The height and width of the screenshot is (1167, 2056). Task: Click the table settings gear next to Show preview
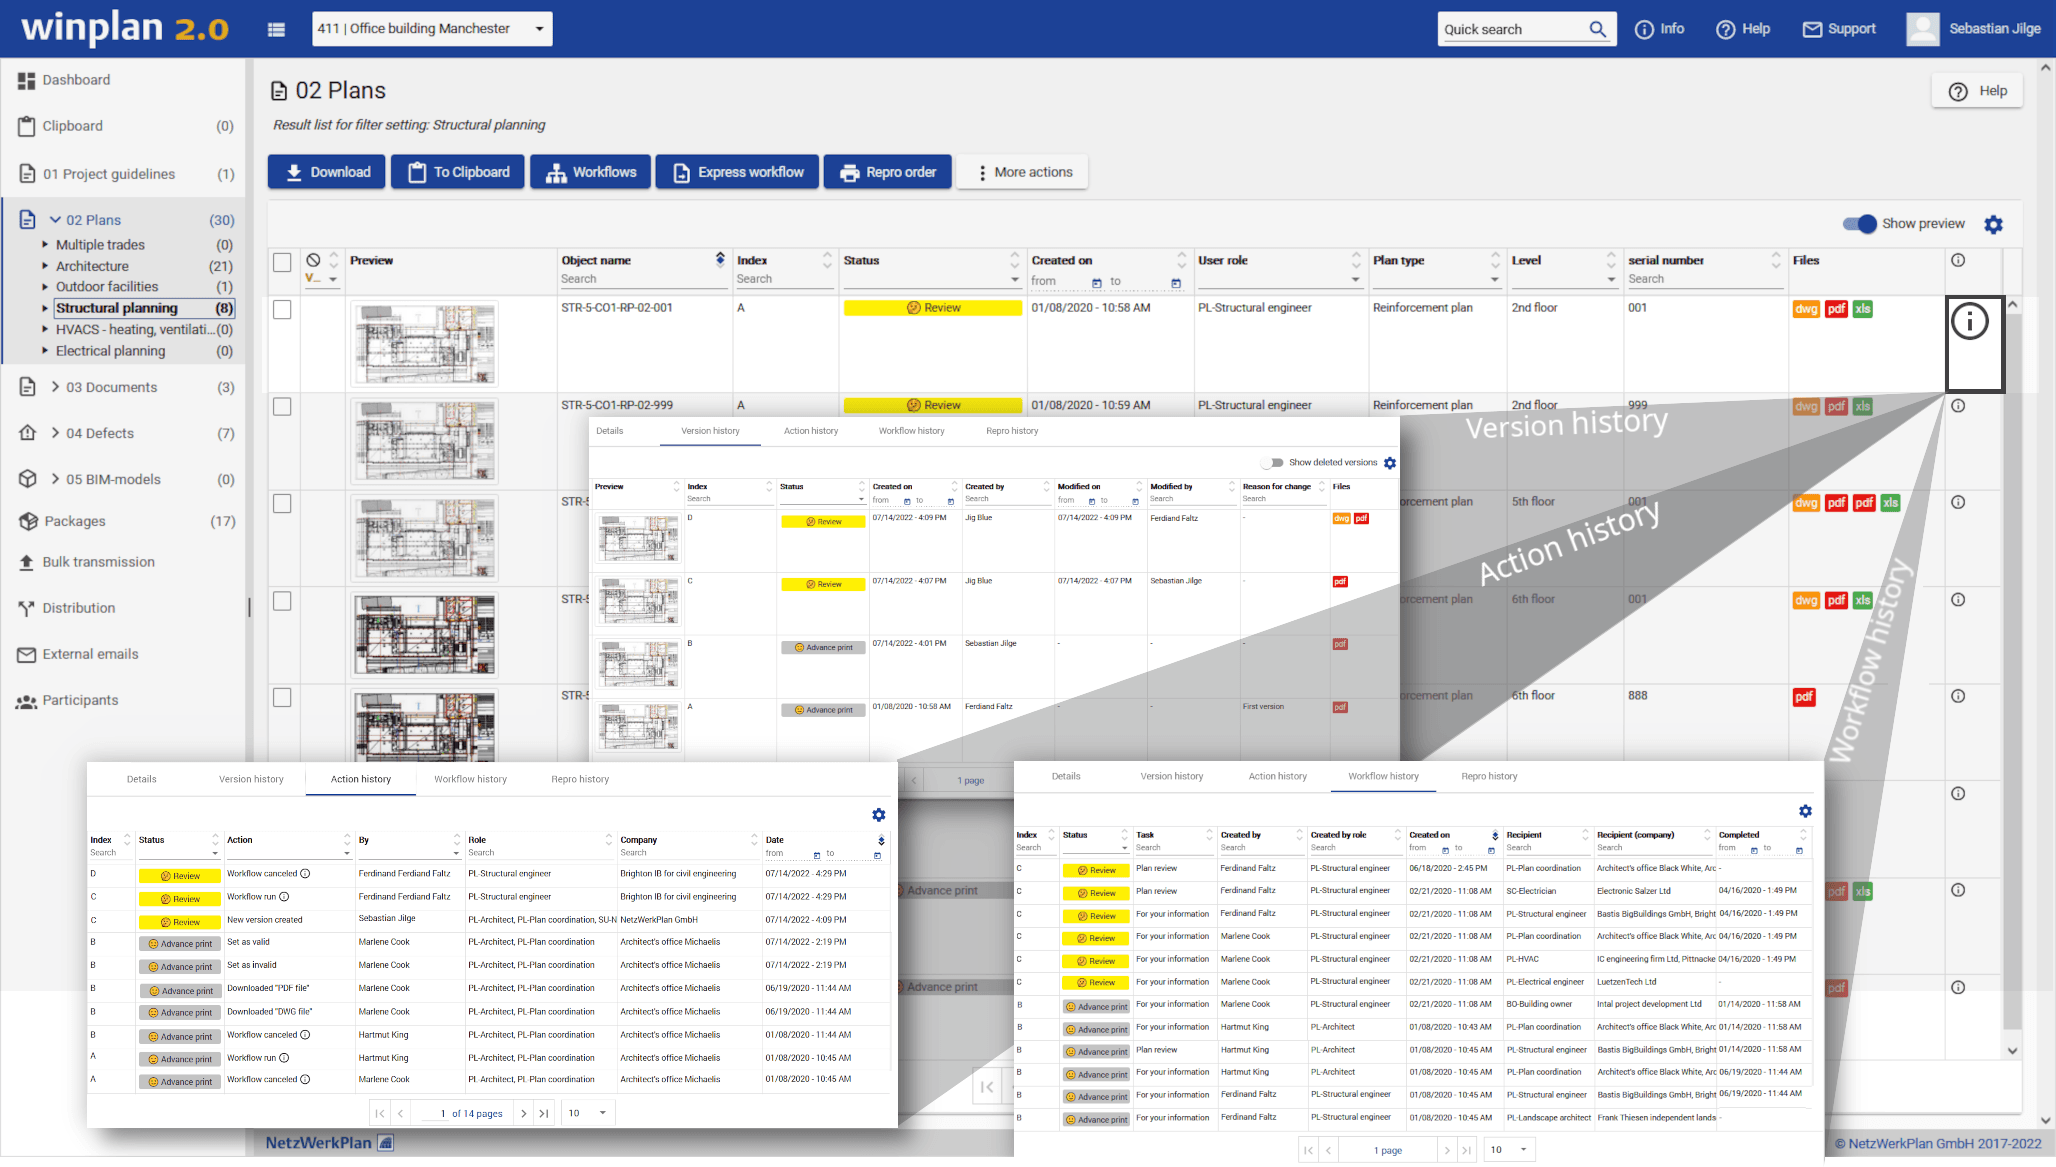point(1993,224)
